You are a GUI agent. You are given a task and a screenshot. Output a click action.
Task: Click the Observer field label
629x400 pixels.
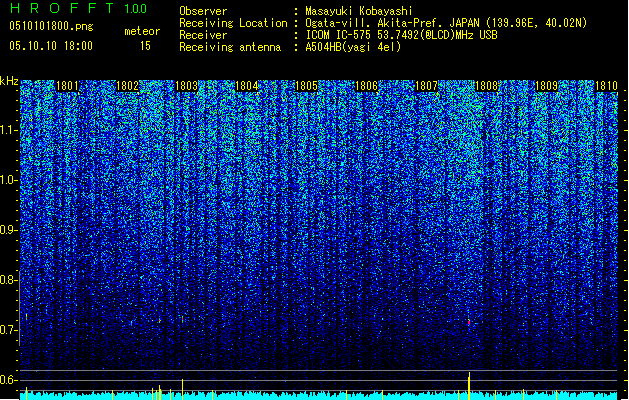pos(203,11)
